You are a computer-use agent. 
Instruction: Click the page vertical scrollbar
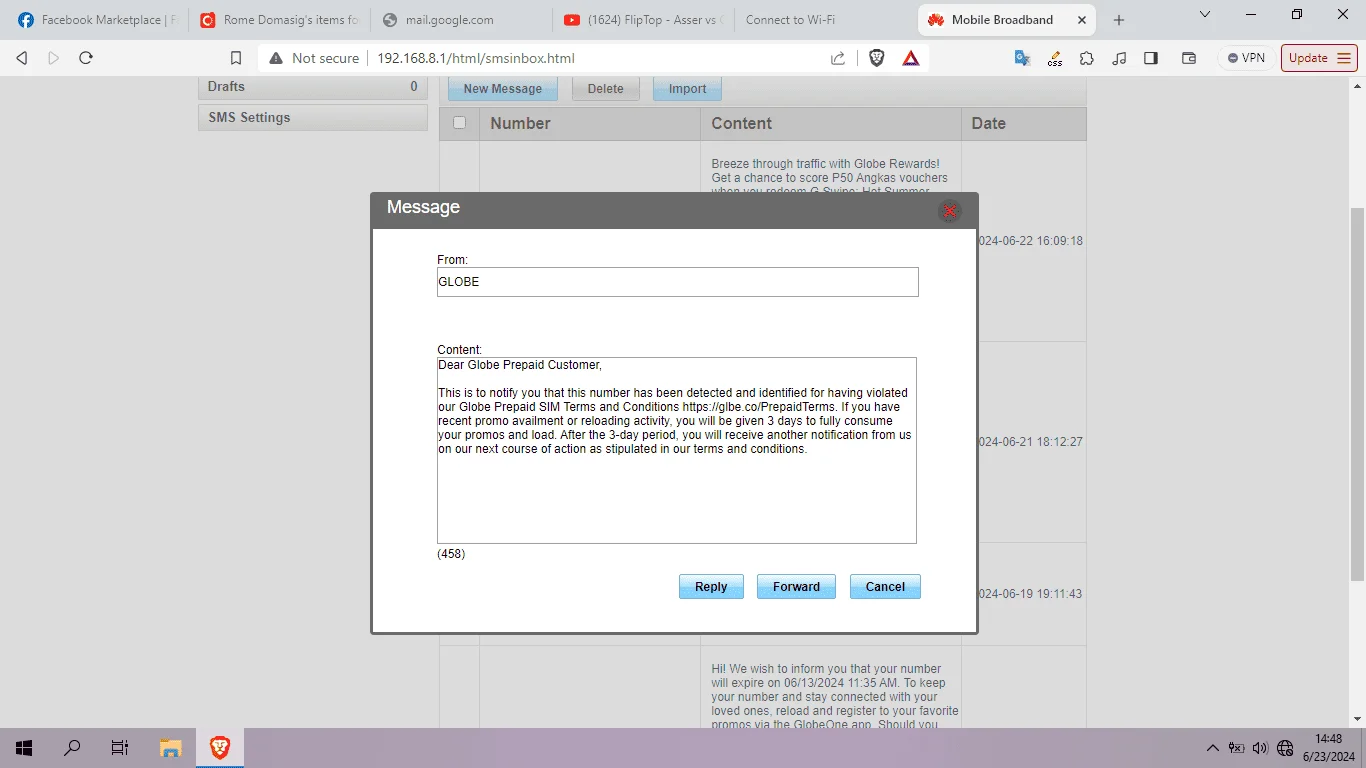pyautogui.click(x=1358, y=394)
